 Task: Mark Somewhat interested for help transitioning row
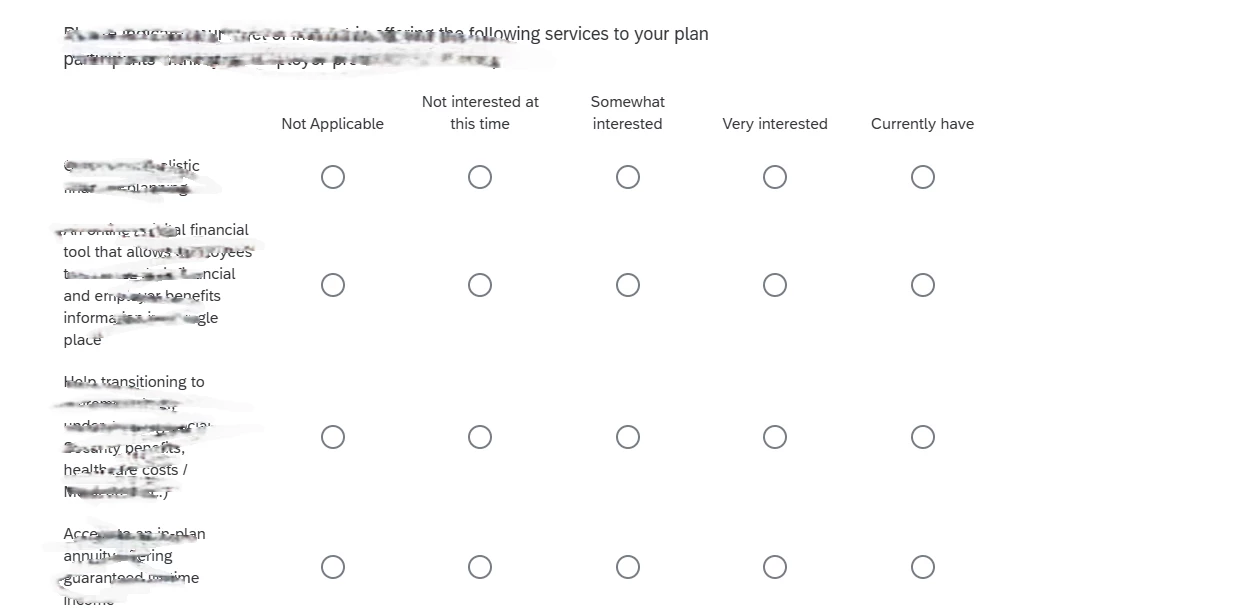pos(628,437)
